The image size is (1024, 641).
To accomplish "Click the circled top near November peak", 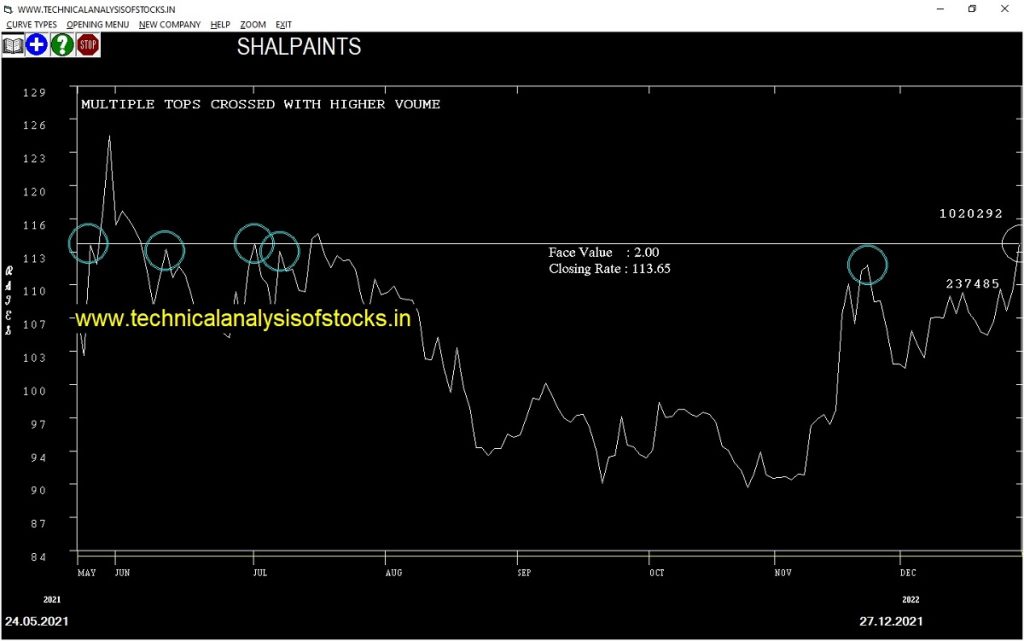I will tap(867, 264).
